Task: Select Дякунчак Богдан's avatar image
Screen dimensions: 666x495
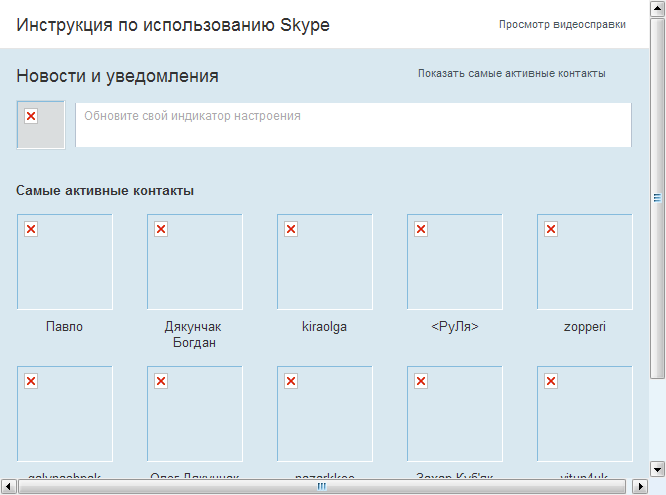Action: click(195, 262)
